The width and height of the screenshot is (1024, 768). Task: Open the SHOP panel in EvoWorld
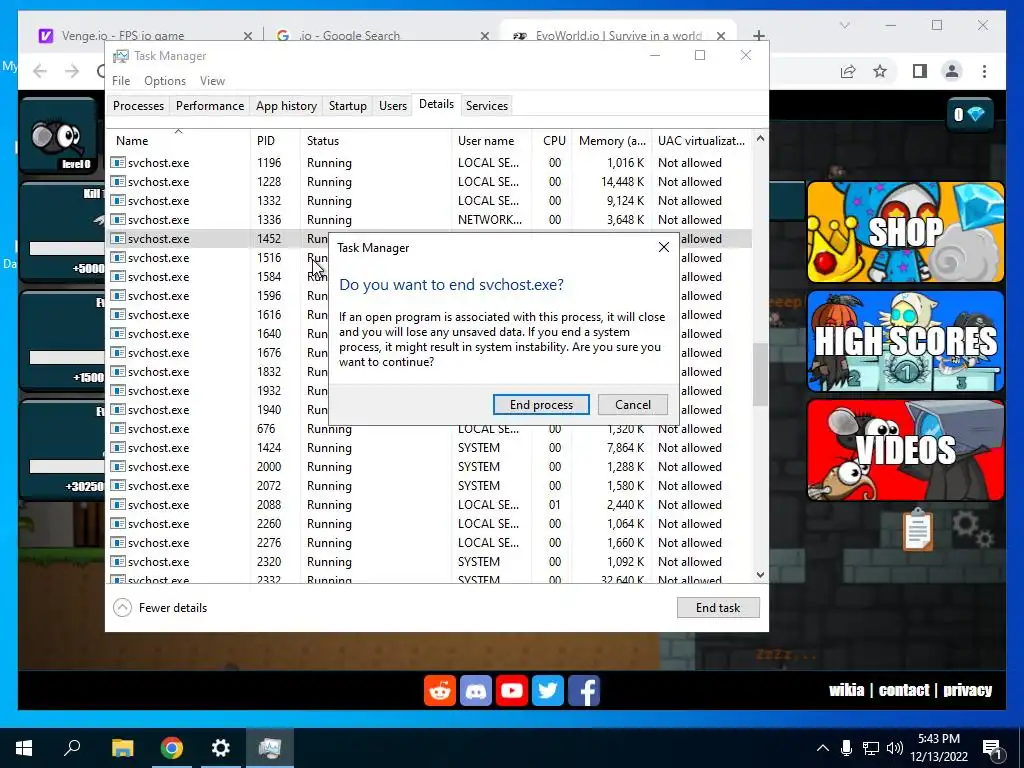click(x=906, y=232)
